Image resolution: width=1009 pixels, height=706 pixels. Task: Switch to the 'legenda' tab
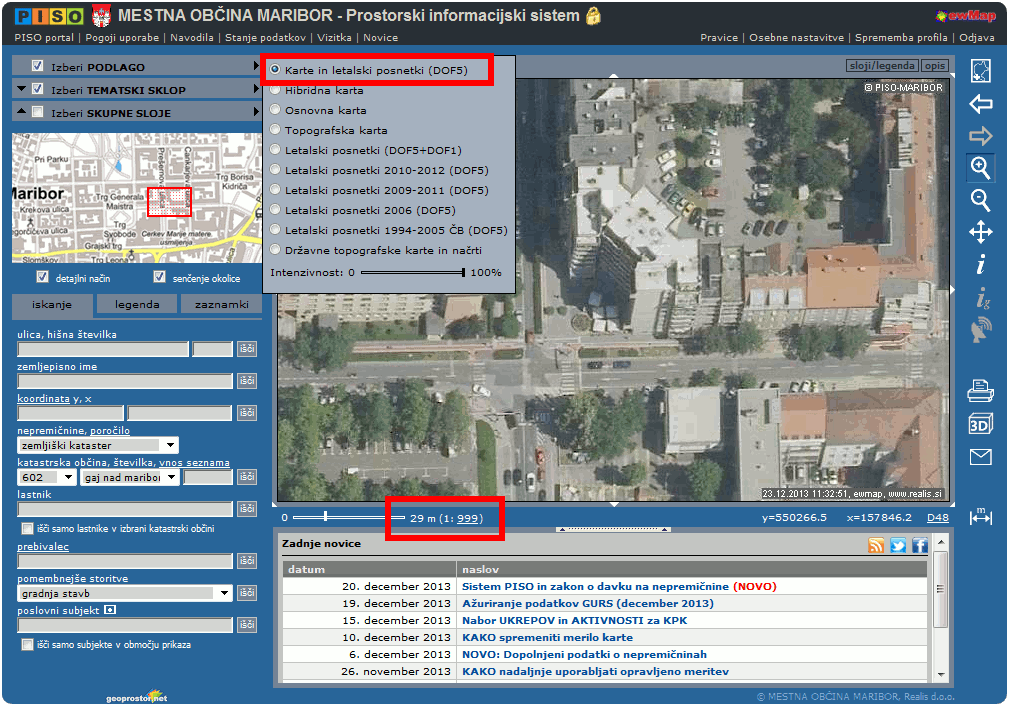coord(136,304)
